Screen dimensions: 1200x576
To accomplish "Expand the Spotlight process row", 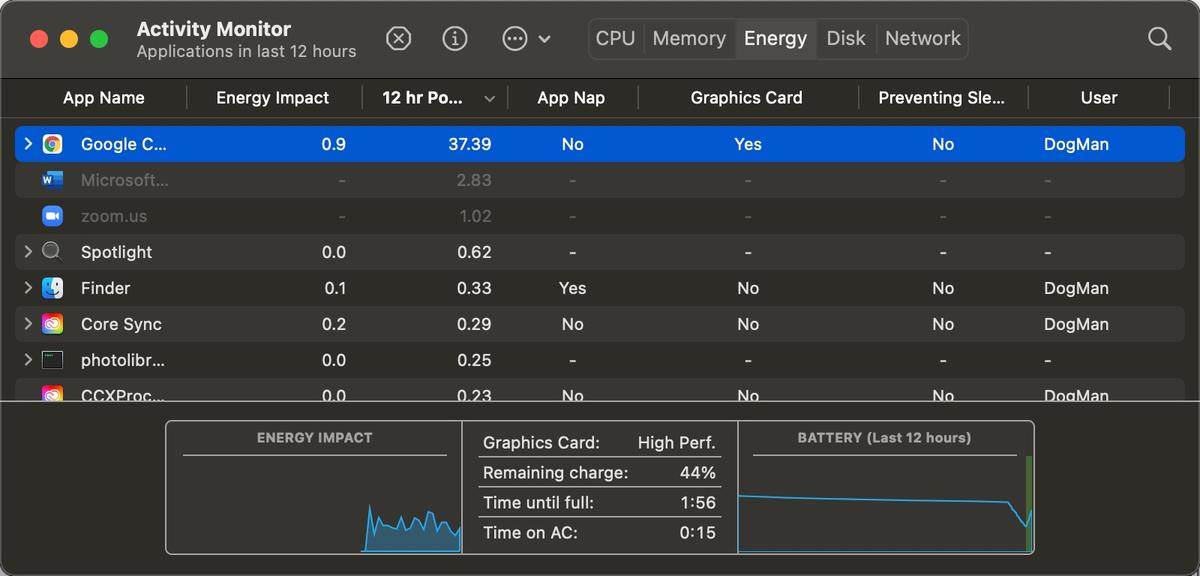I will click(x=28, y=252).
